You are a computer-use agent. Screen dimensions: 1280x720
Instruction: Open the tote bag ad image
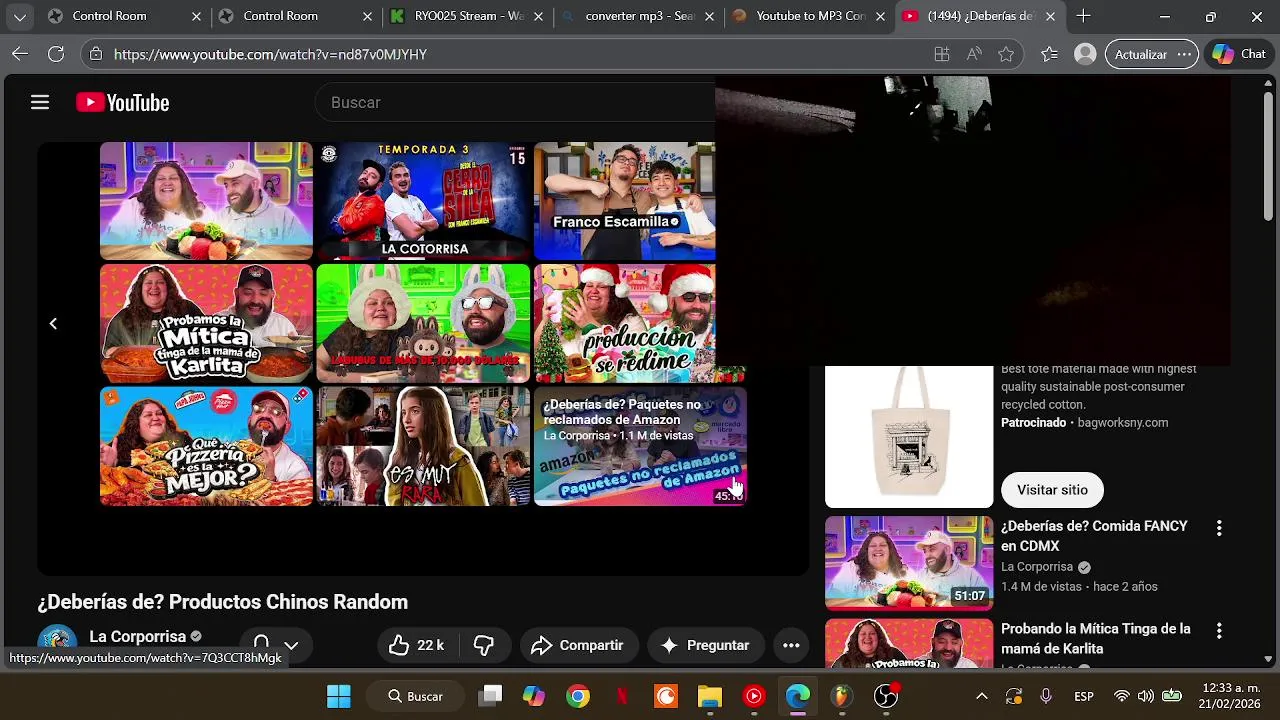pyautogui.click(x=909, y=437)
